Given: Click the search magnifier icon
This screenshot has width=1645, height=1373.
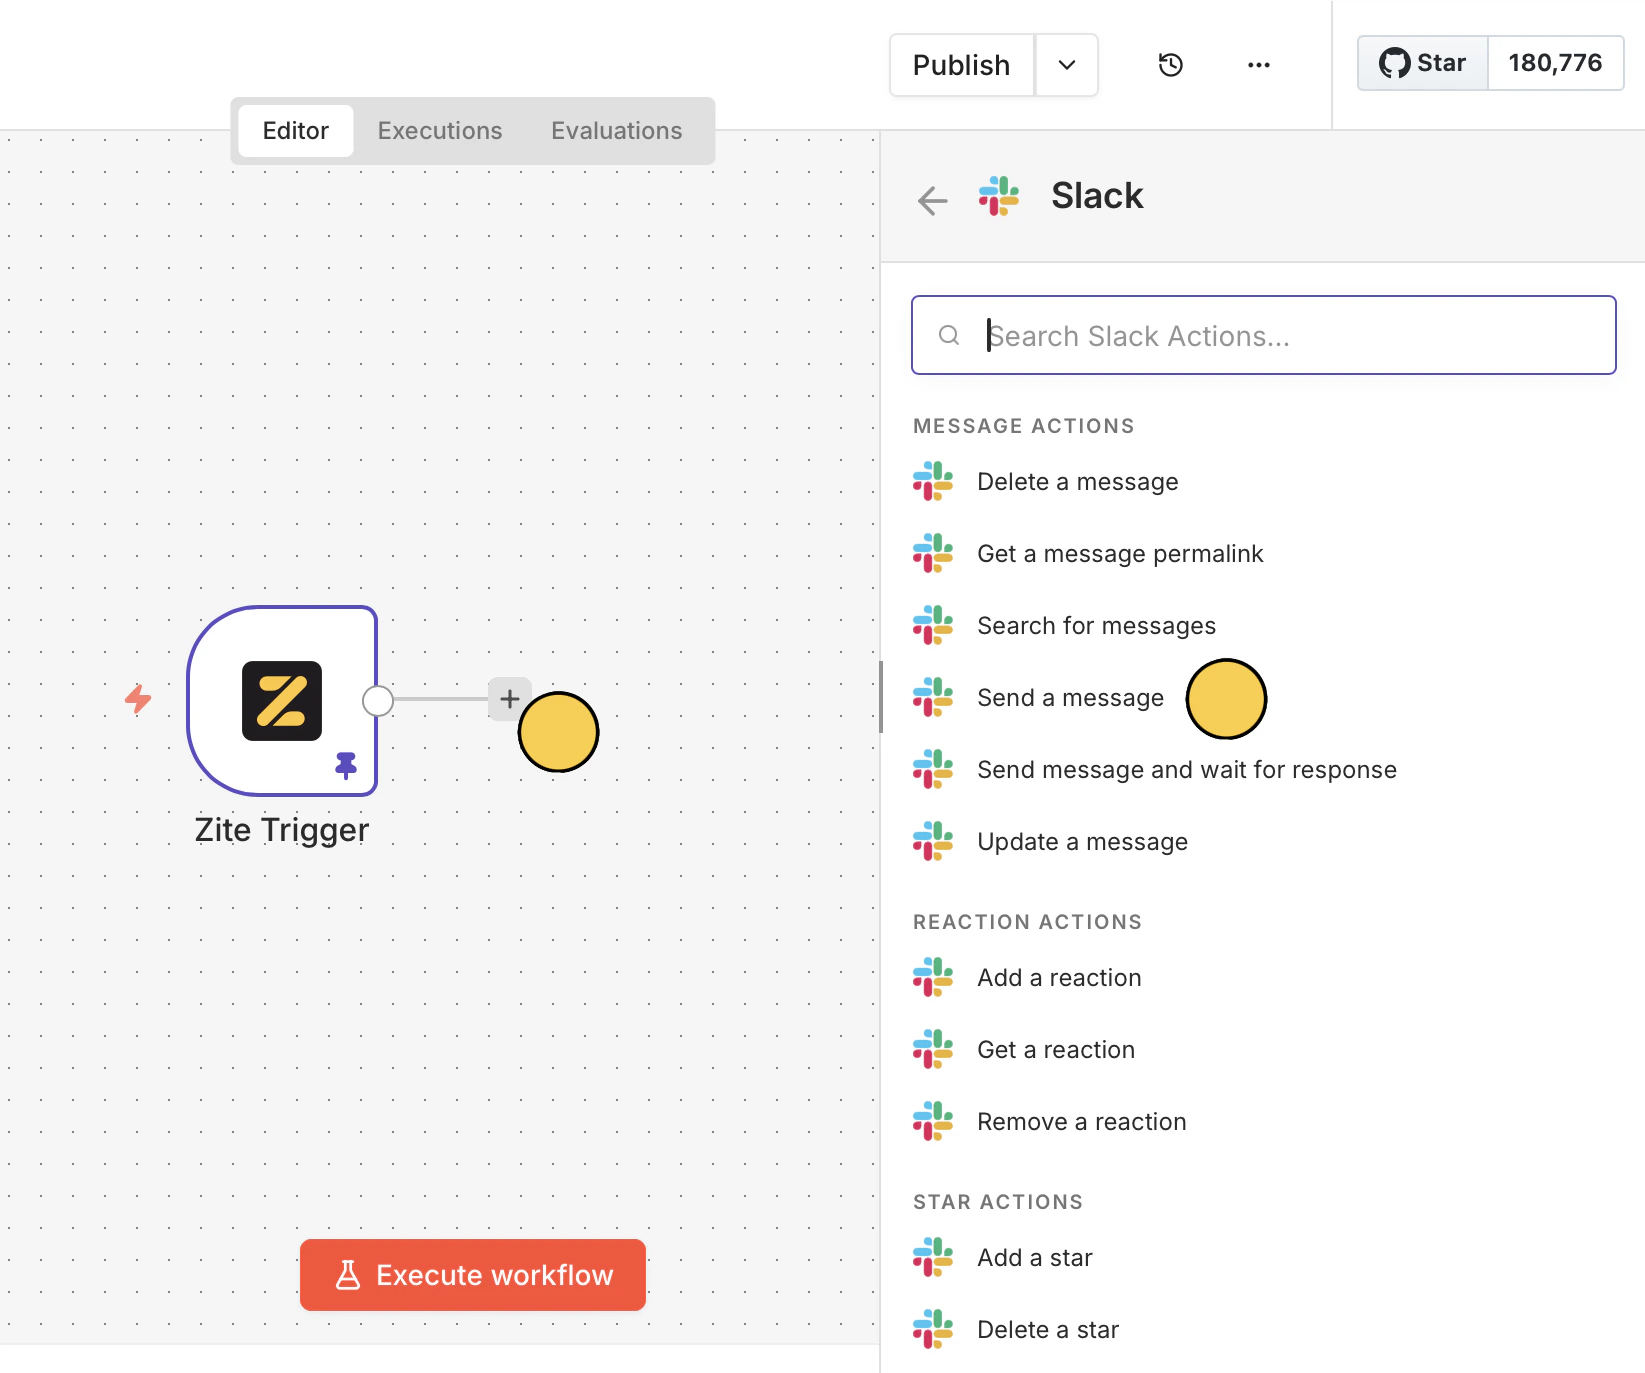Looking at the screenshot, I should tap(949, 335).
